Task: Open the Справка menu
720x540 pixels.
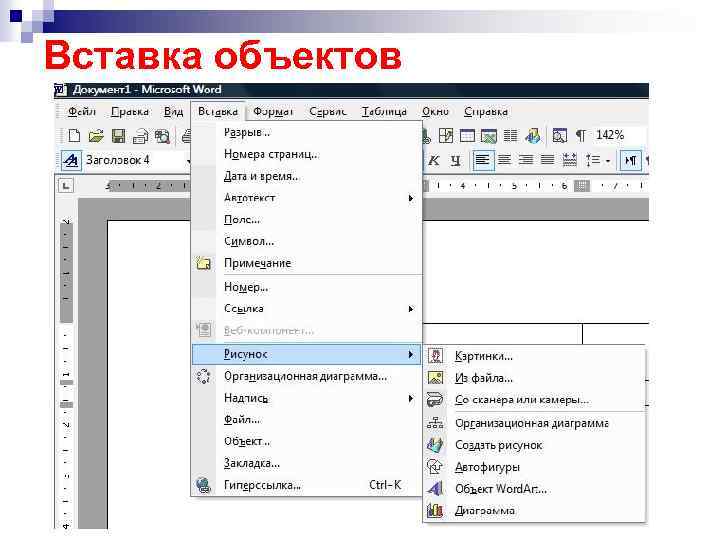Action: click(x=486, y=112)
